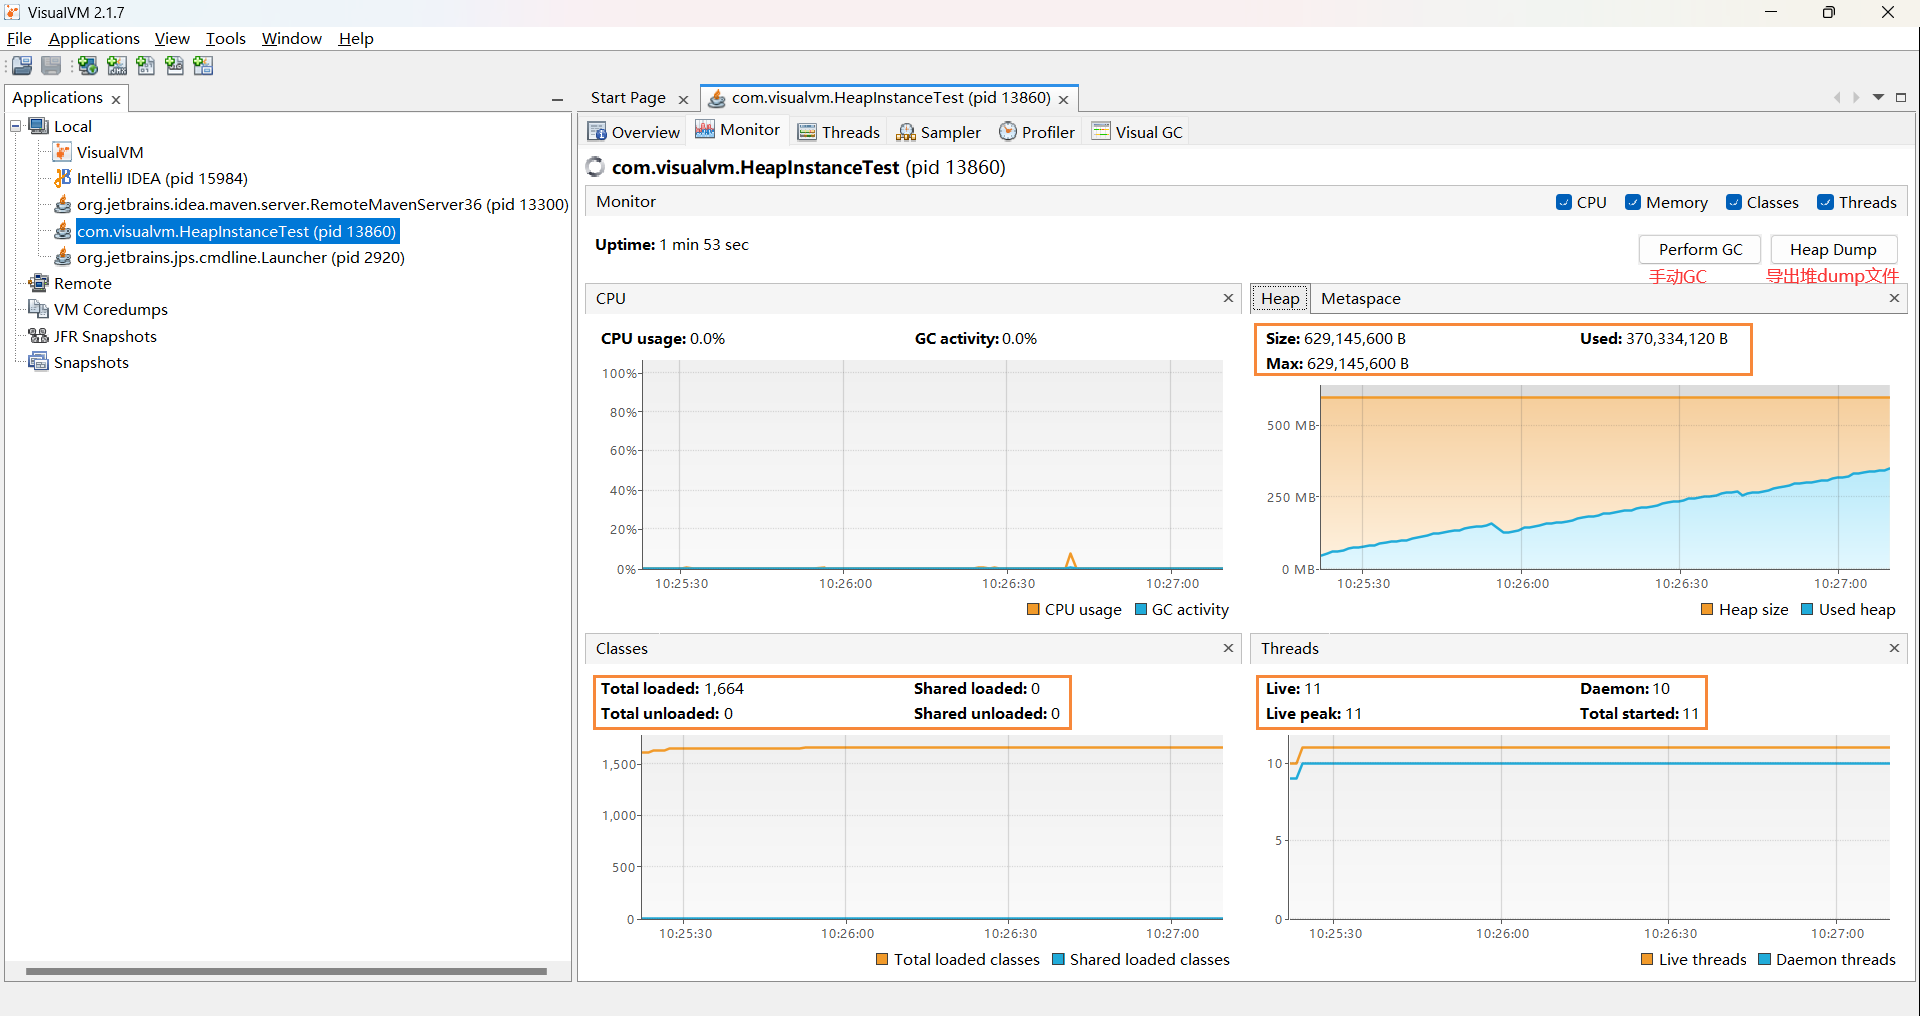Click the Add Remote Host toolbar icon

pos(88,66)
